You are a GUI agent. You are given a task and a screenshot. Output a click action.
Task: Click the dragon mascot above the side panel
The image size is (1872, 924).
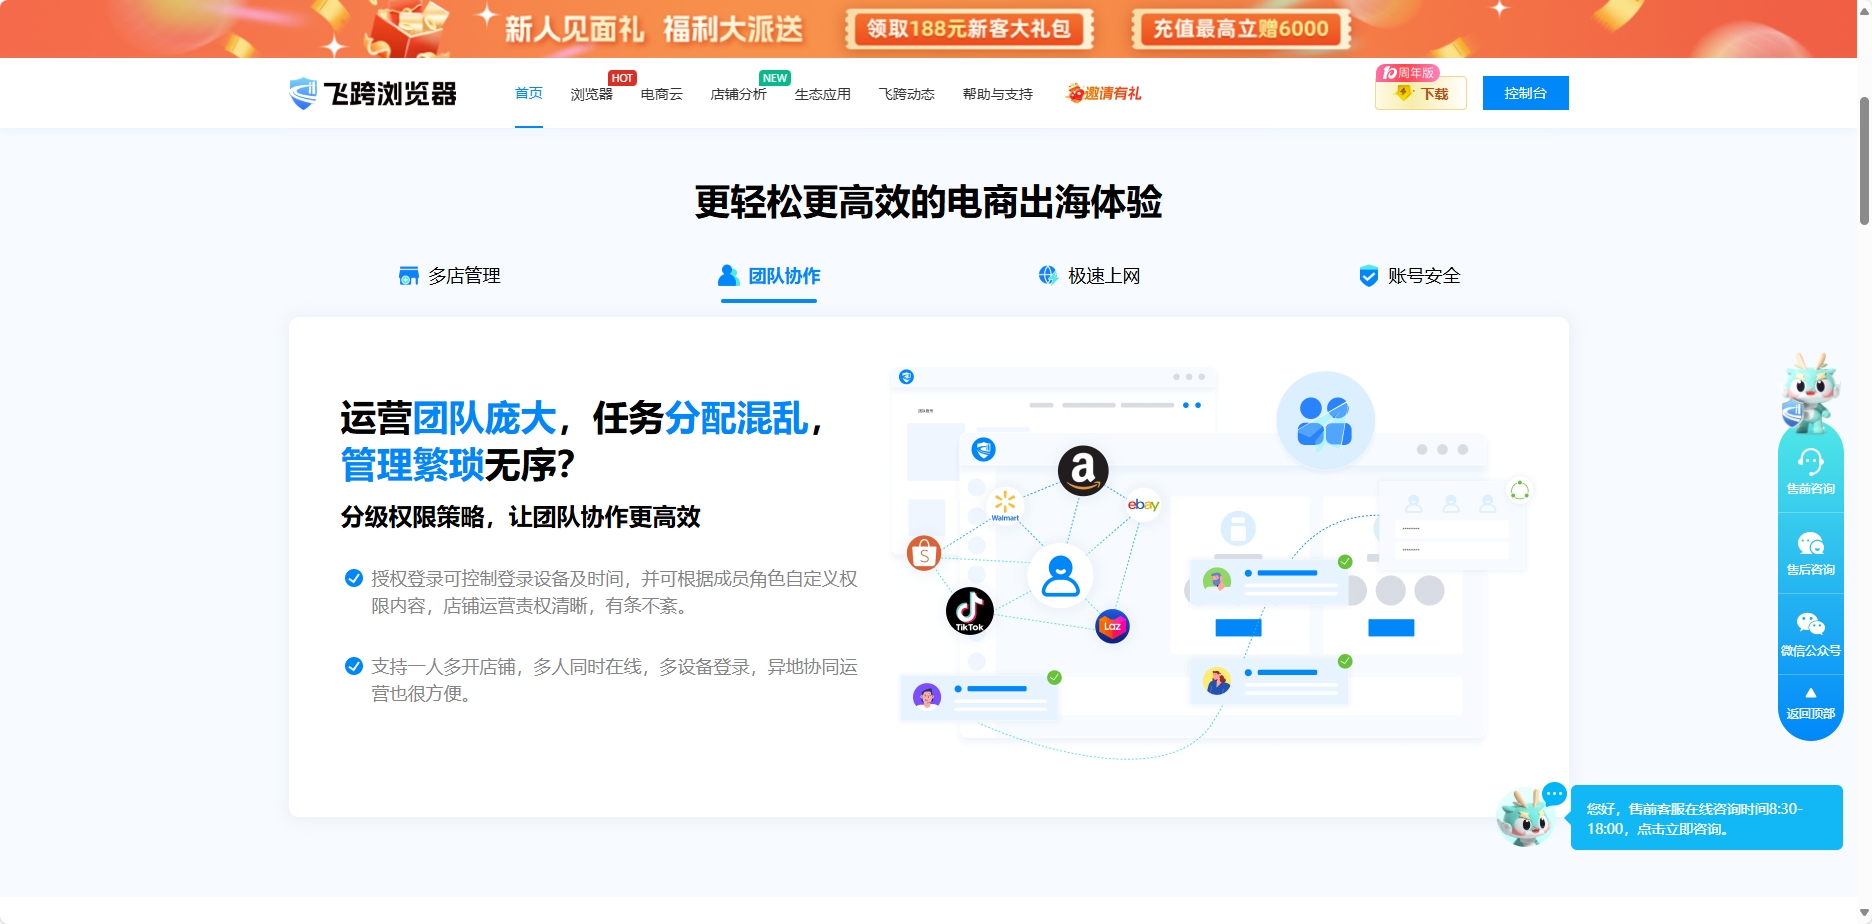(1811, 393)
